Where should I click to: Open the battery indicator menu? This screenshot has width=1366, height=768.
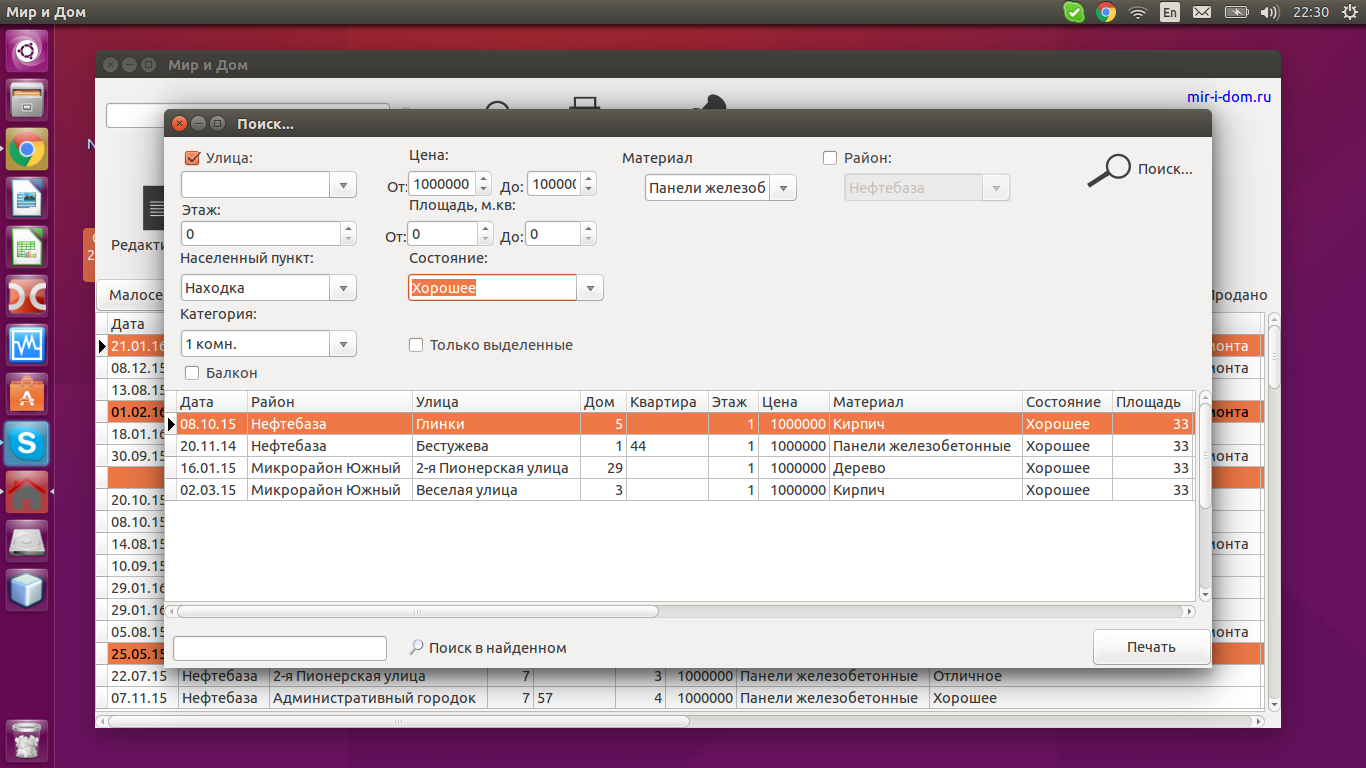(x=1236, y=12)
